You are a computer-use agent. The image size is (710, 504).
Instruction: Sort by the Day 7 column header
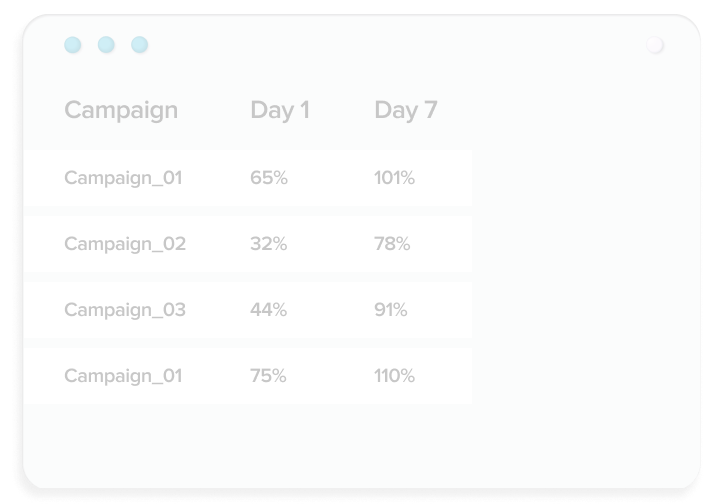point(406,110)
